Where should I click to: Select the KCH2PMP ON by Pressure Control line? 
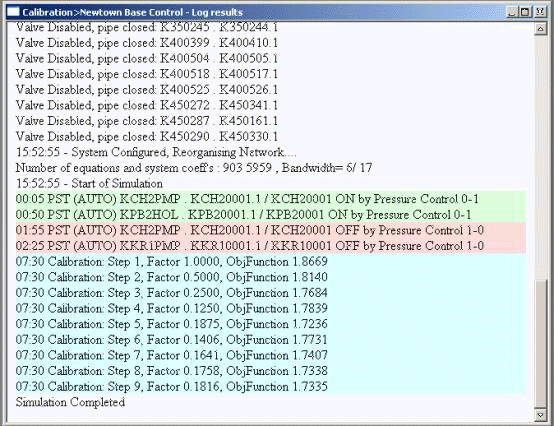coord(271,199)
